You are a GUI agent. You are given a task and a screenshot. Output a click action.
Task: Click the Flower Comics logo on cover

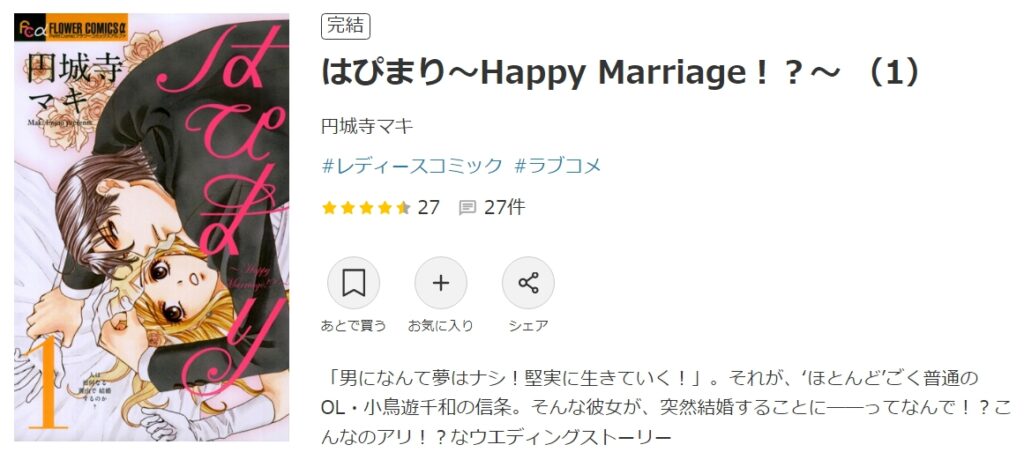point(71,28)
